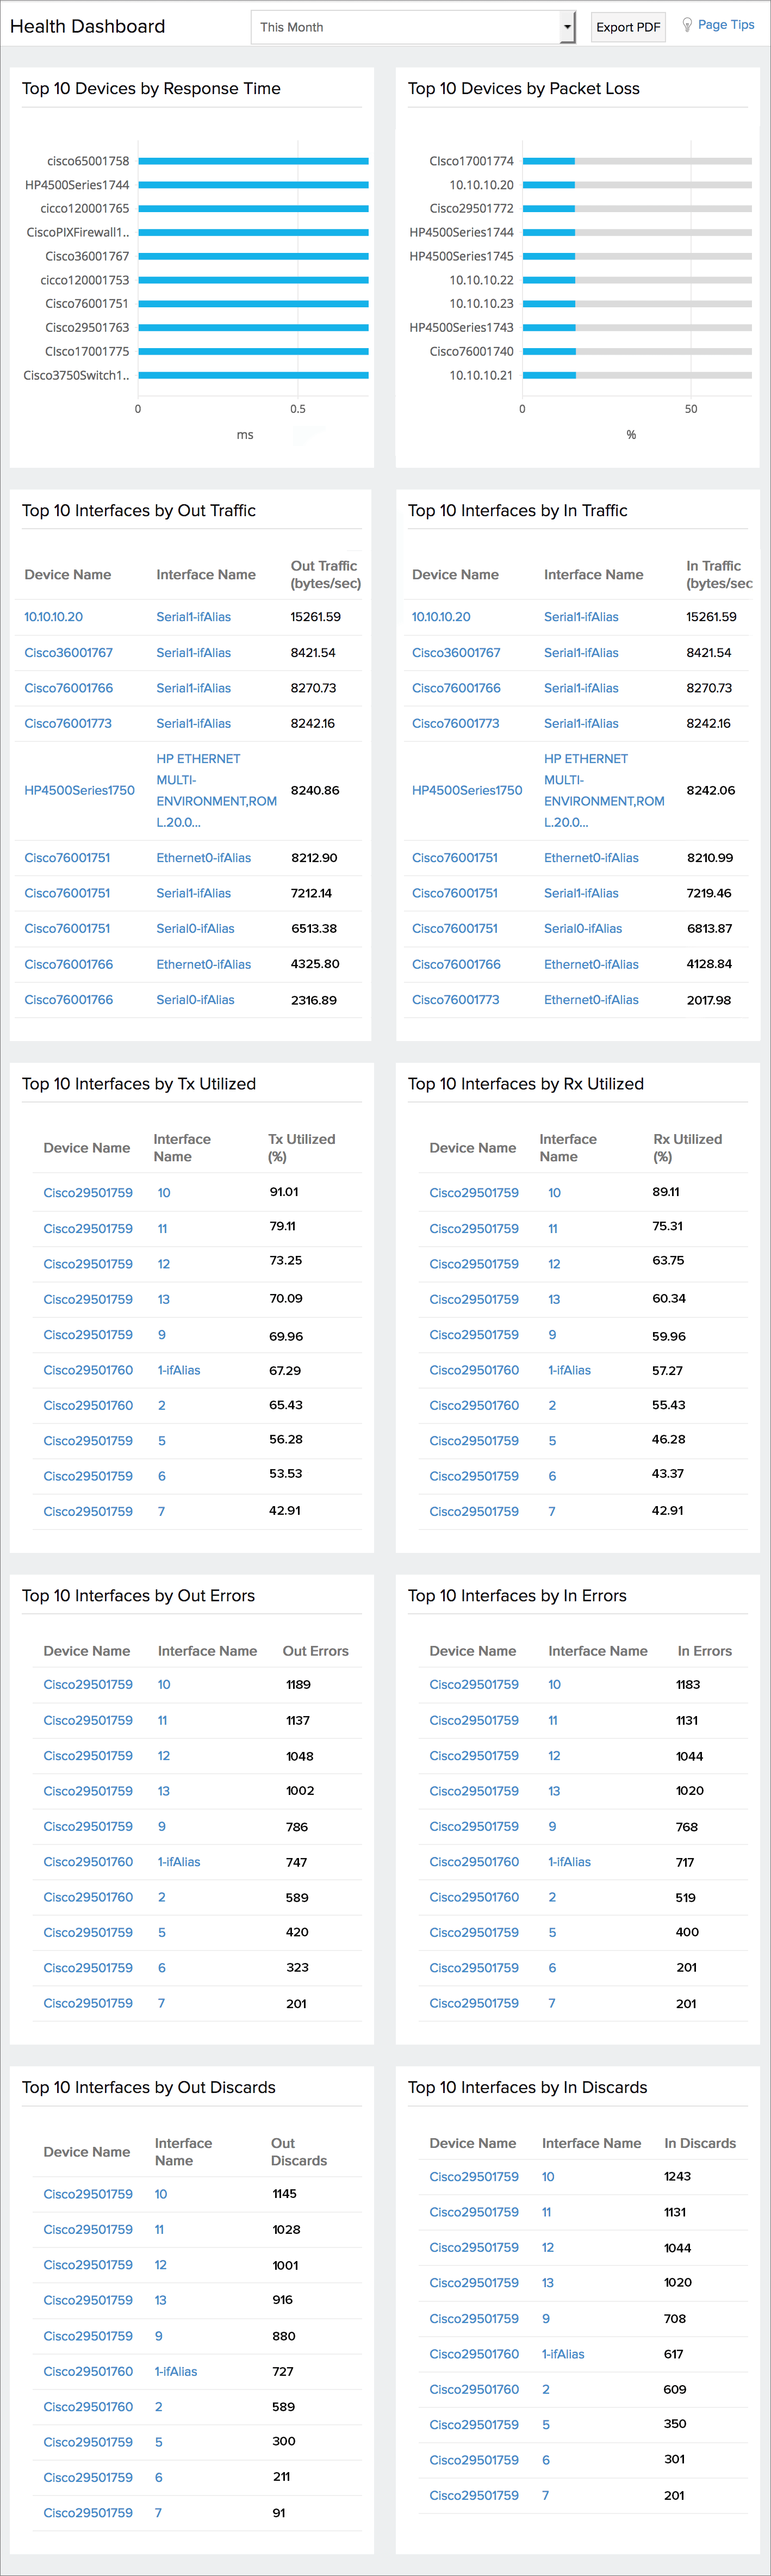
Task: Open interface 6 in In Discards table
Action: (546, 2460)
